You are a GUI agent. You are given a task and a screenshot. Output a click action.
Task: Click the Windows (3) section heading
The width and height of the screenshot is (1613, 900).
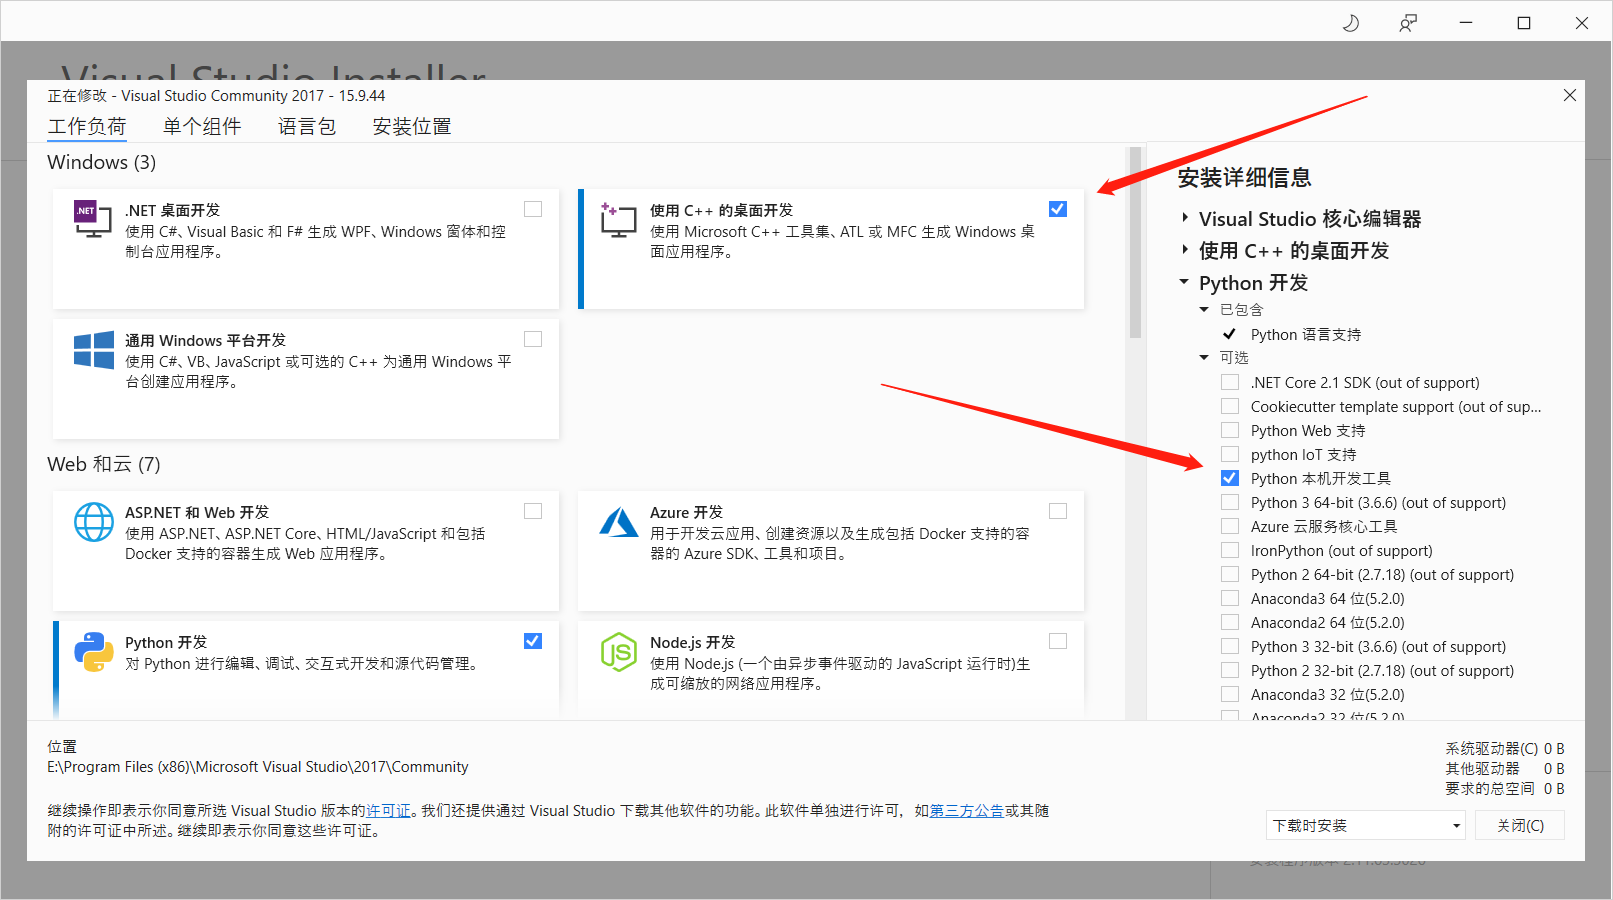tap(102, 162)
